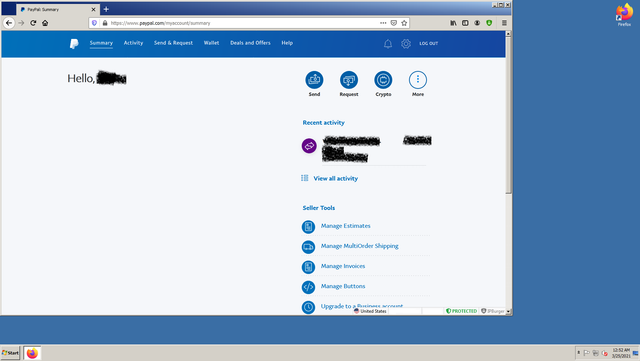Open the Manage Invoices link
This screenshot has width=640, height=361.
coord(343,266)
